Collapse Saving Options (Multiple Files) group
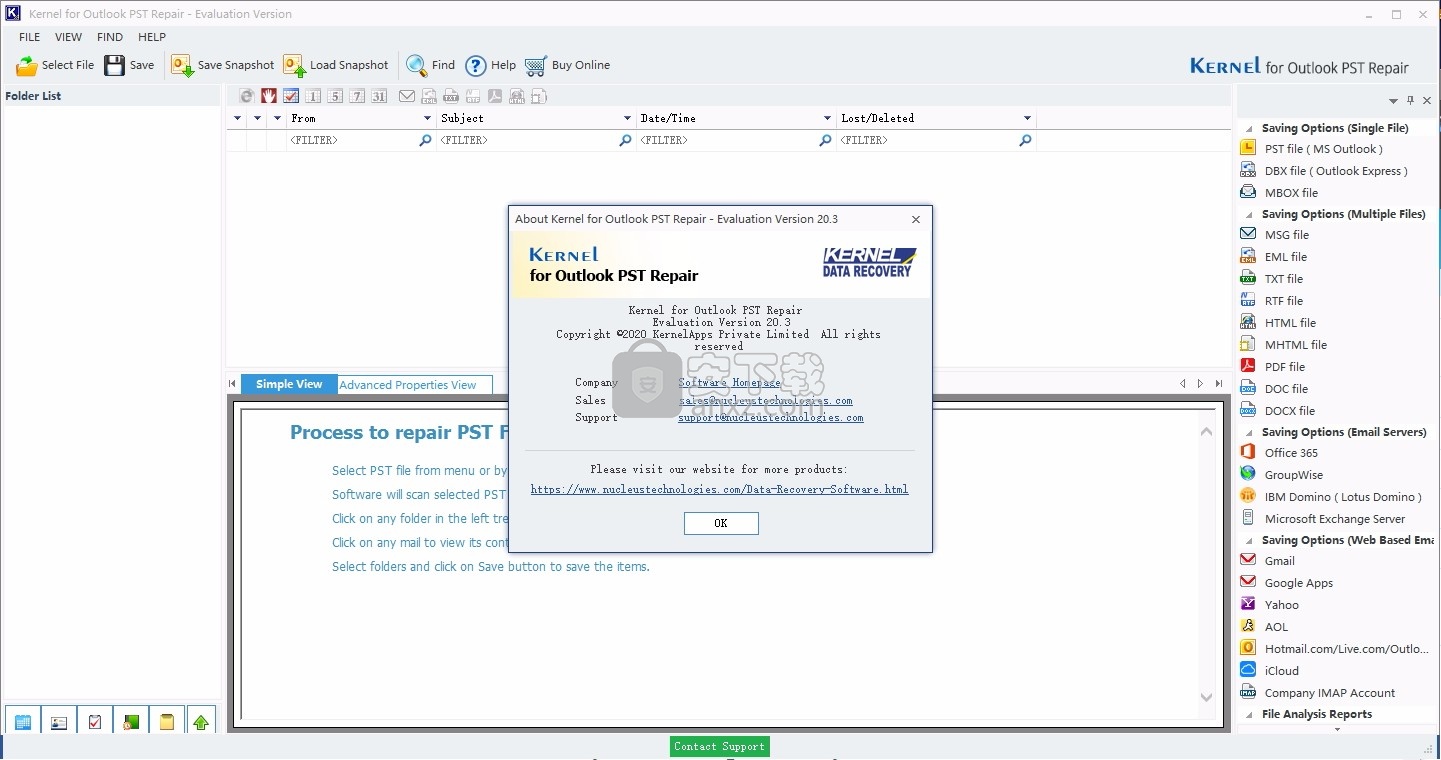The height and width of the screenshot is (760, 1441). click(x=1249, y=215)
